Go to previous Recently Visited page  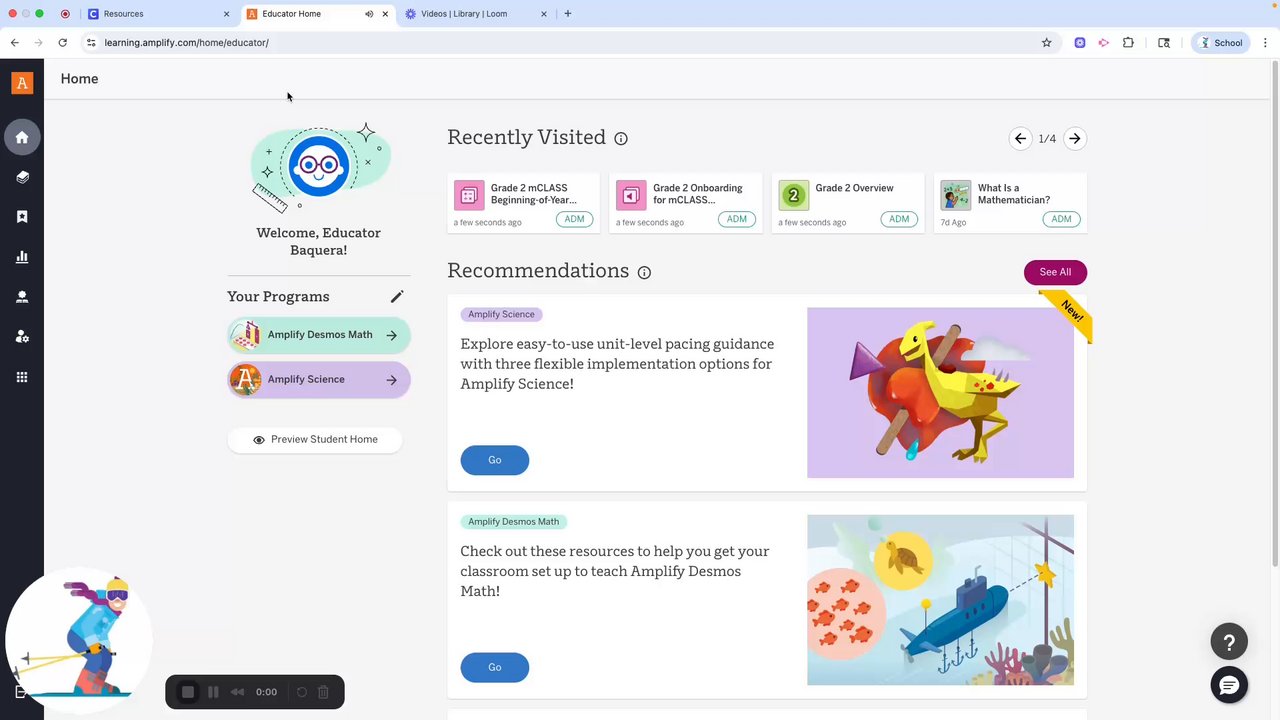tap(1020, 139)
